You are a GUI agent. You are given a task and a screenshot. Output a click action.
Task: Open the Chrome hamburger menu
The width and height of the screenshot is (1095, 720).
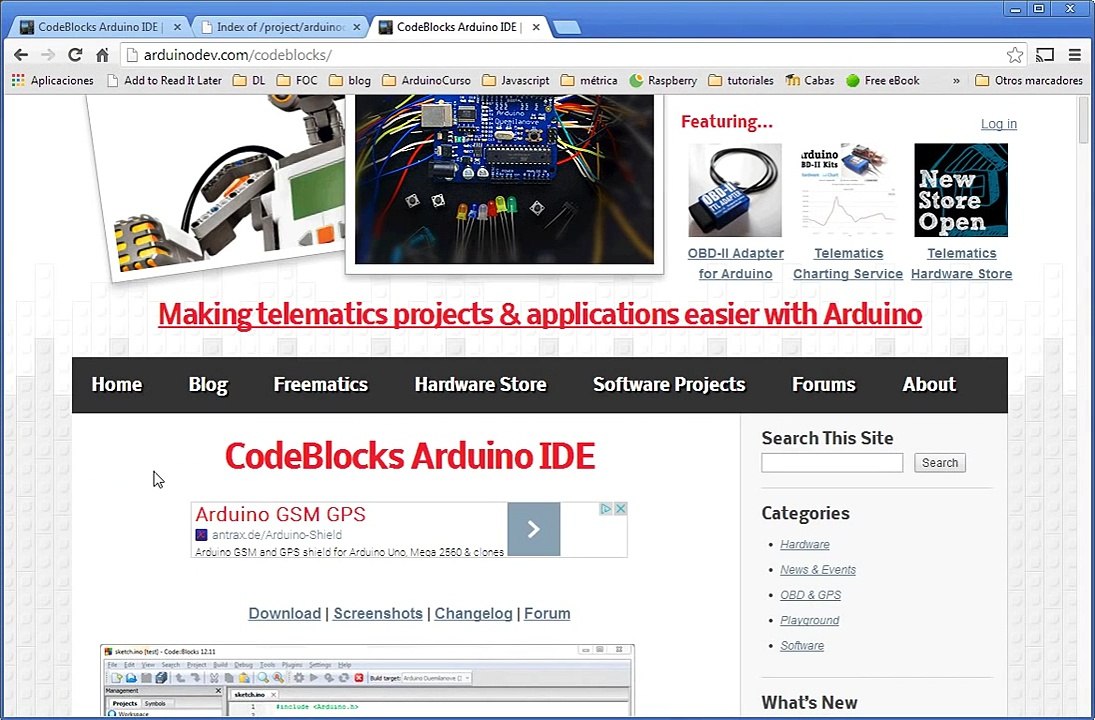pyautogui.click(x=1075, y=54)
